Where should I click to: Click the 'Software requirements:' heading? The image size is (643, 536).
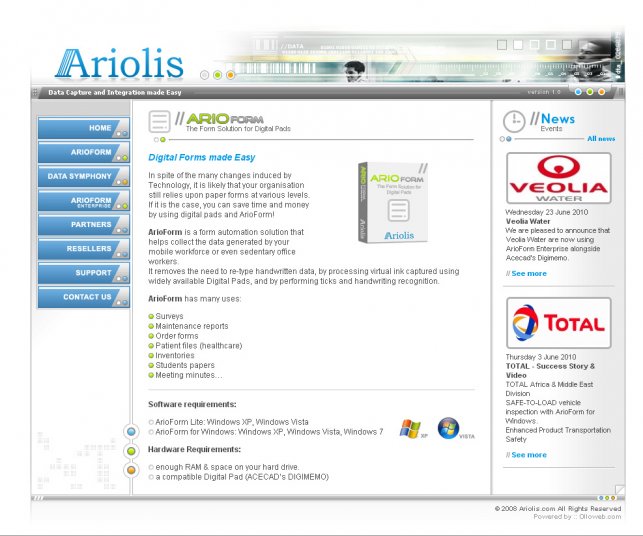pos(192,404)
